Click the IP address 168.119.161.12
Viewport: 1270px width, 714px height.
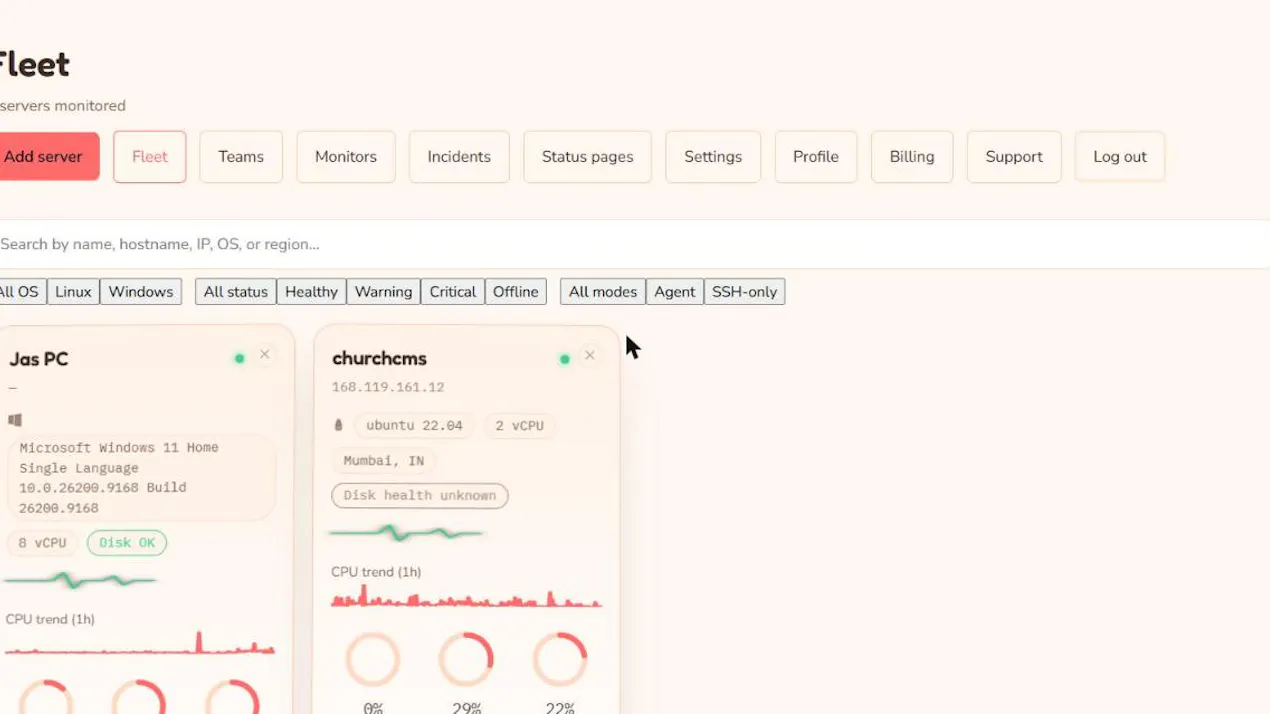(388, 387)
